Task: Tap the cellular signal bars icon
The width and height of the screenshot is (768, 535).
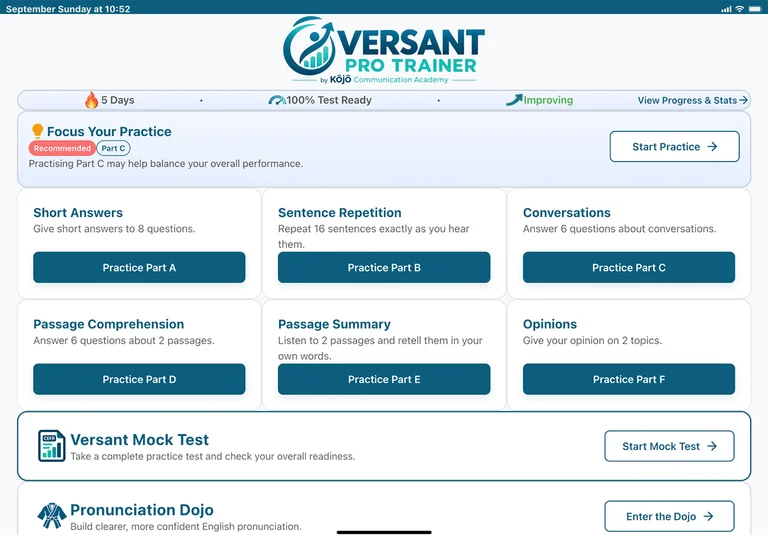Action: tap(726, 9)
